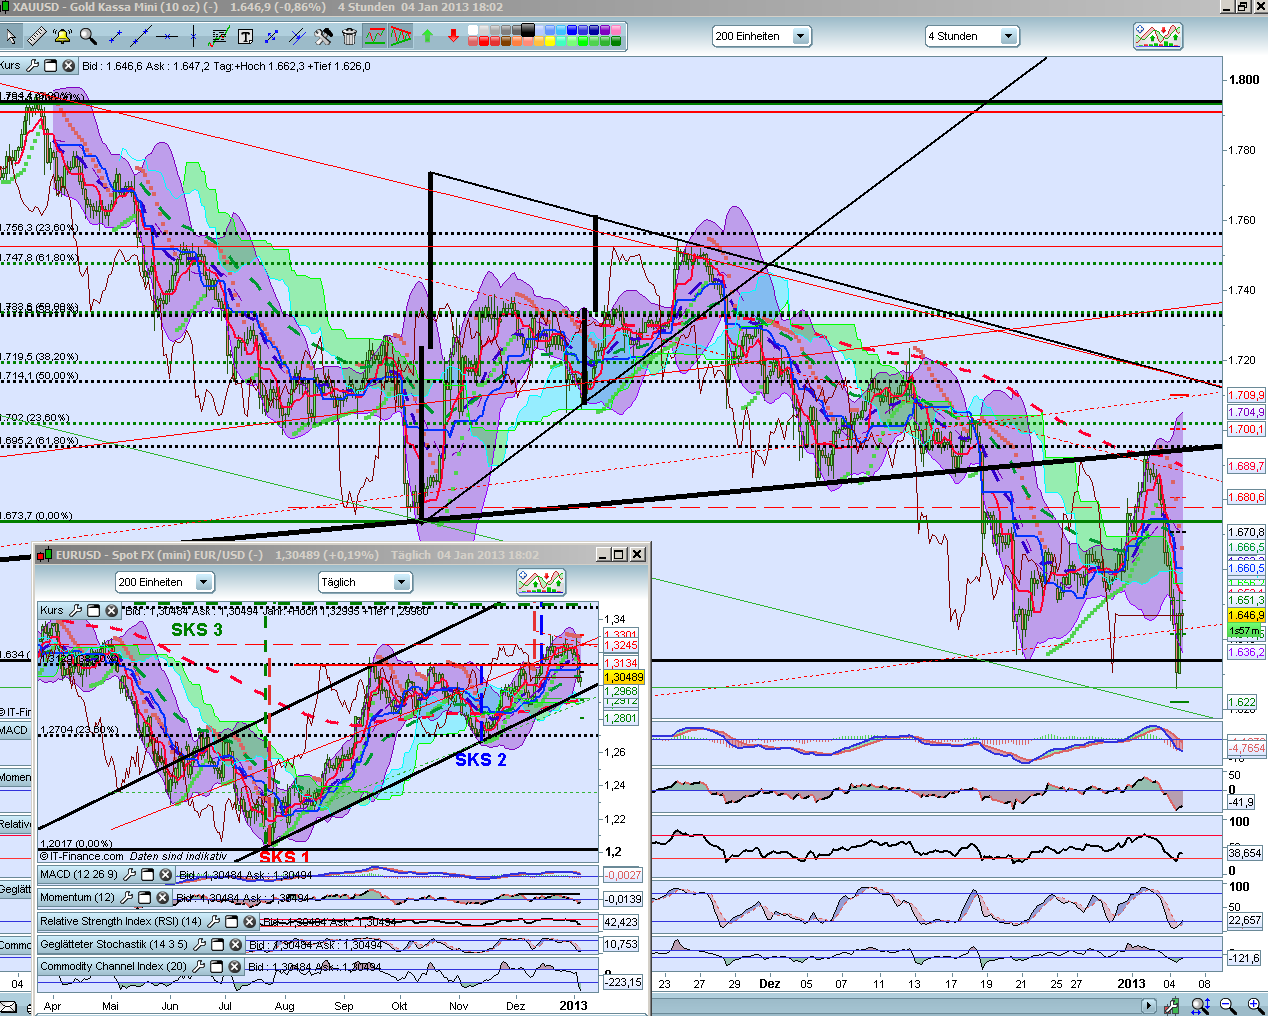Open wrench settings for Momentum (12)
This screenshot has height=1016, width=1268.
126,898
